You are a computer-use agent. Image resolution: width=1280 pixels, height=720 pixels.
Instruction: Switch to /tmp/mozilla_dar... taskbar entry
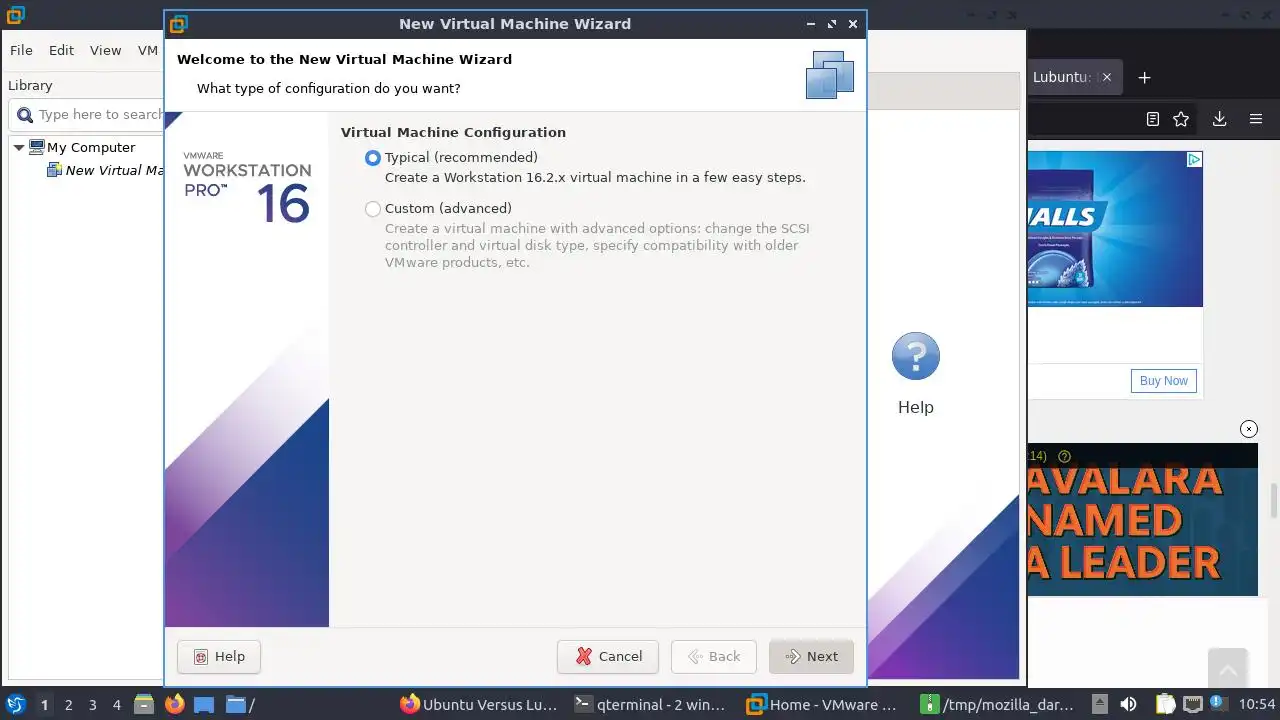998,705
